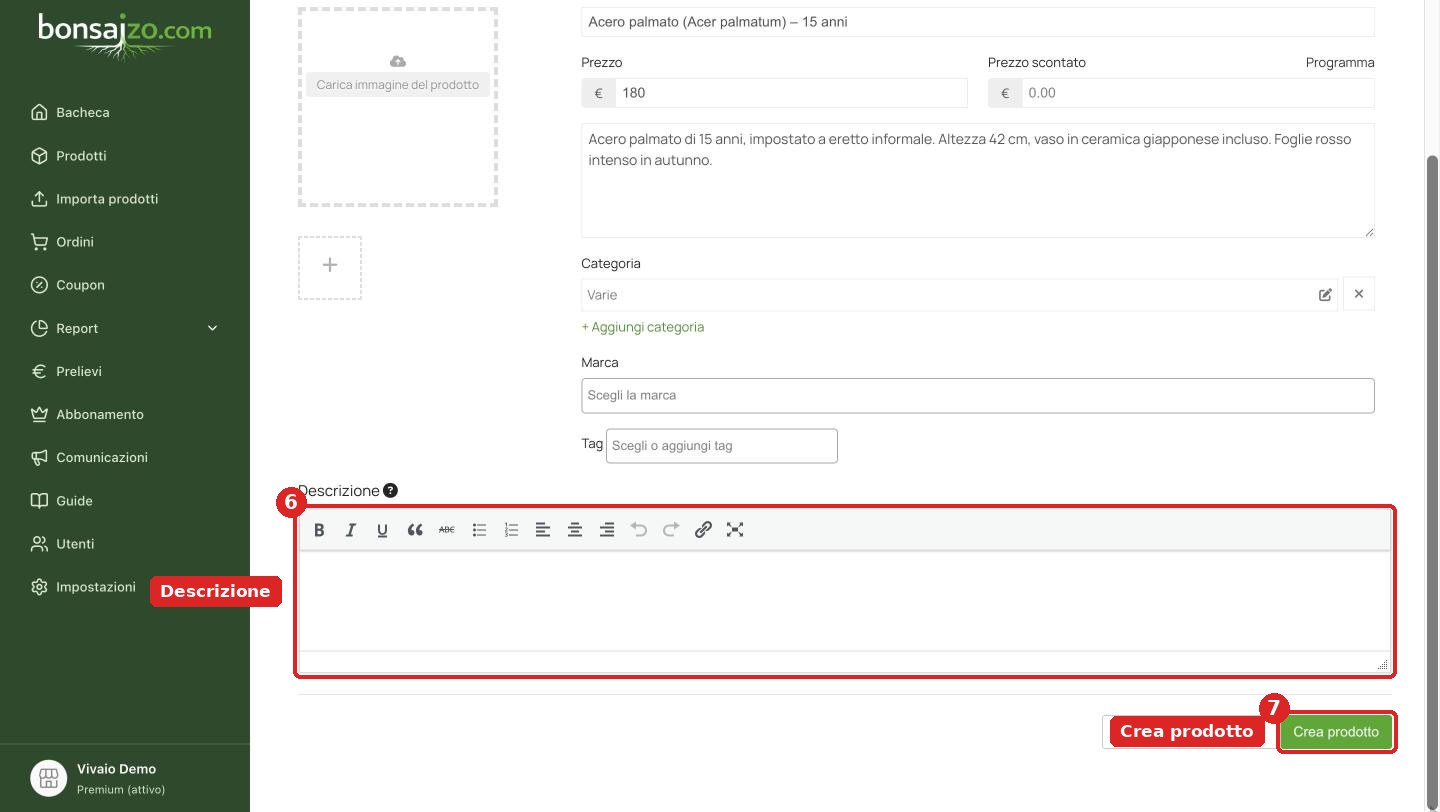This screenshot has height=812, width=1440.
Task: Open the Vivaio Demo account menu
Action: [x=125, y=778]
